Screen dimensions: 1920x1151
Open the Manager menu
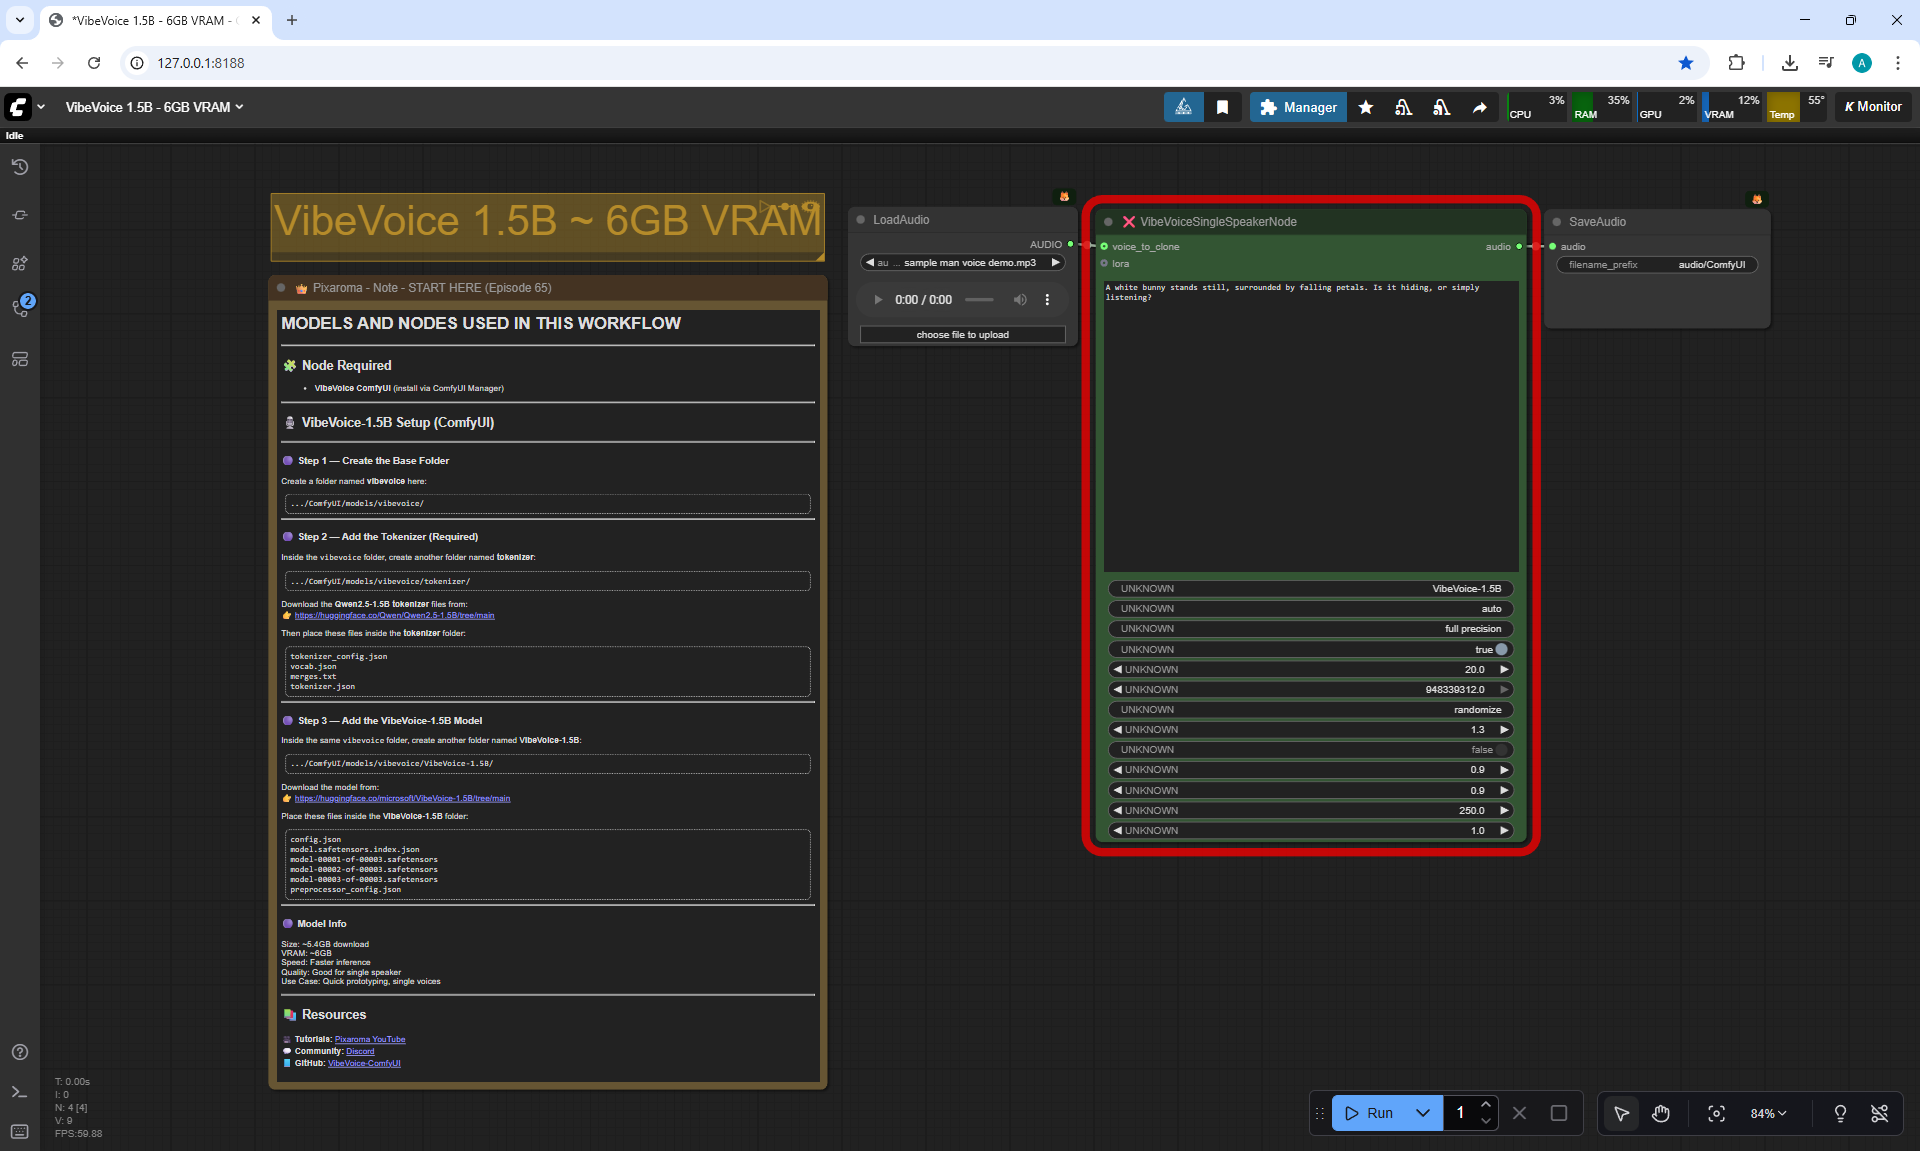[1298, 107]
